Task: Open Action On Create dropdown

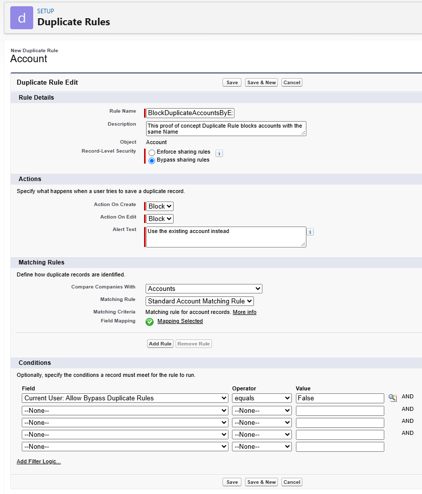Action: (x=160, y=206)
